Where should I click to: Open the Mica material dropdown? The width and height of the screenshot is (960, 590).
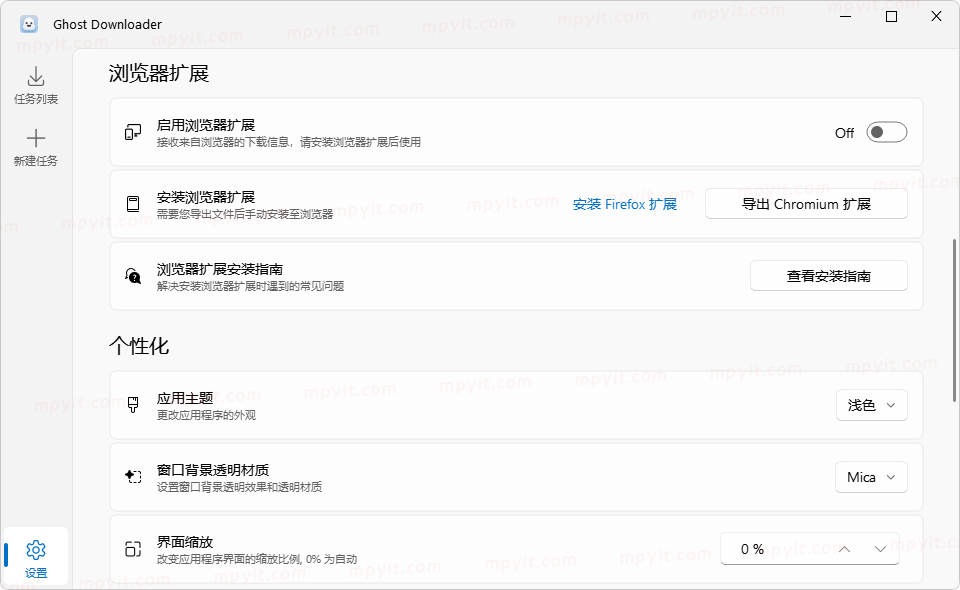click(x=871, y=477)
